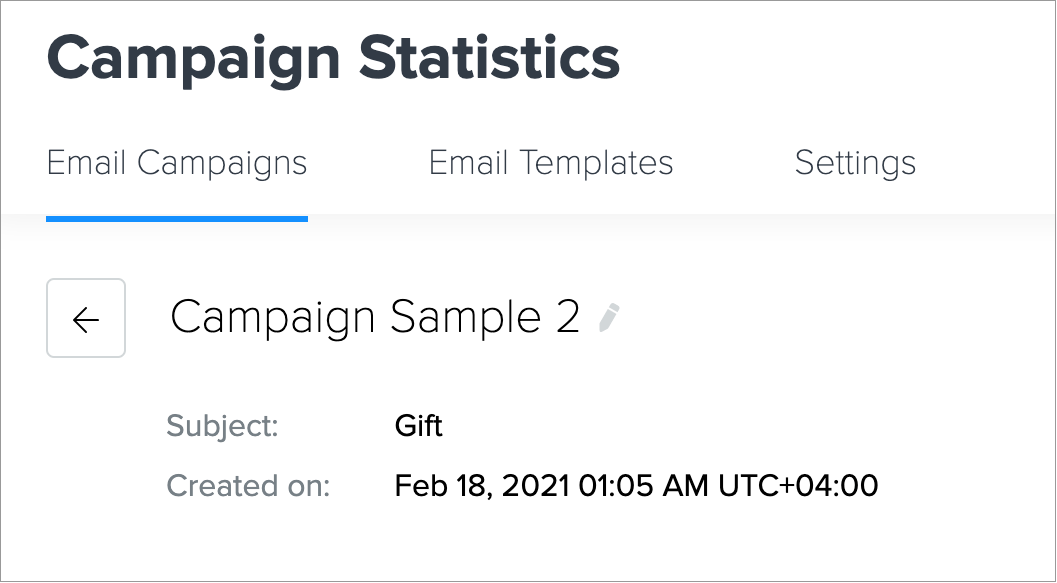
Task: Click the Campaign Statistics page heading
Action: pos(333,58)
